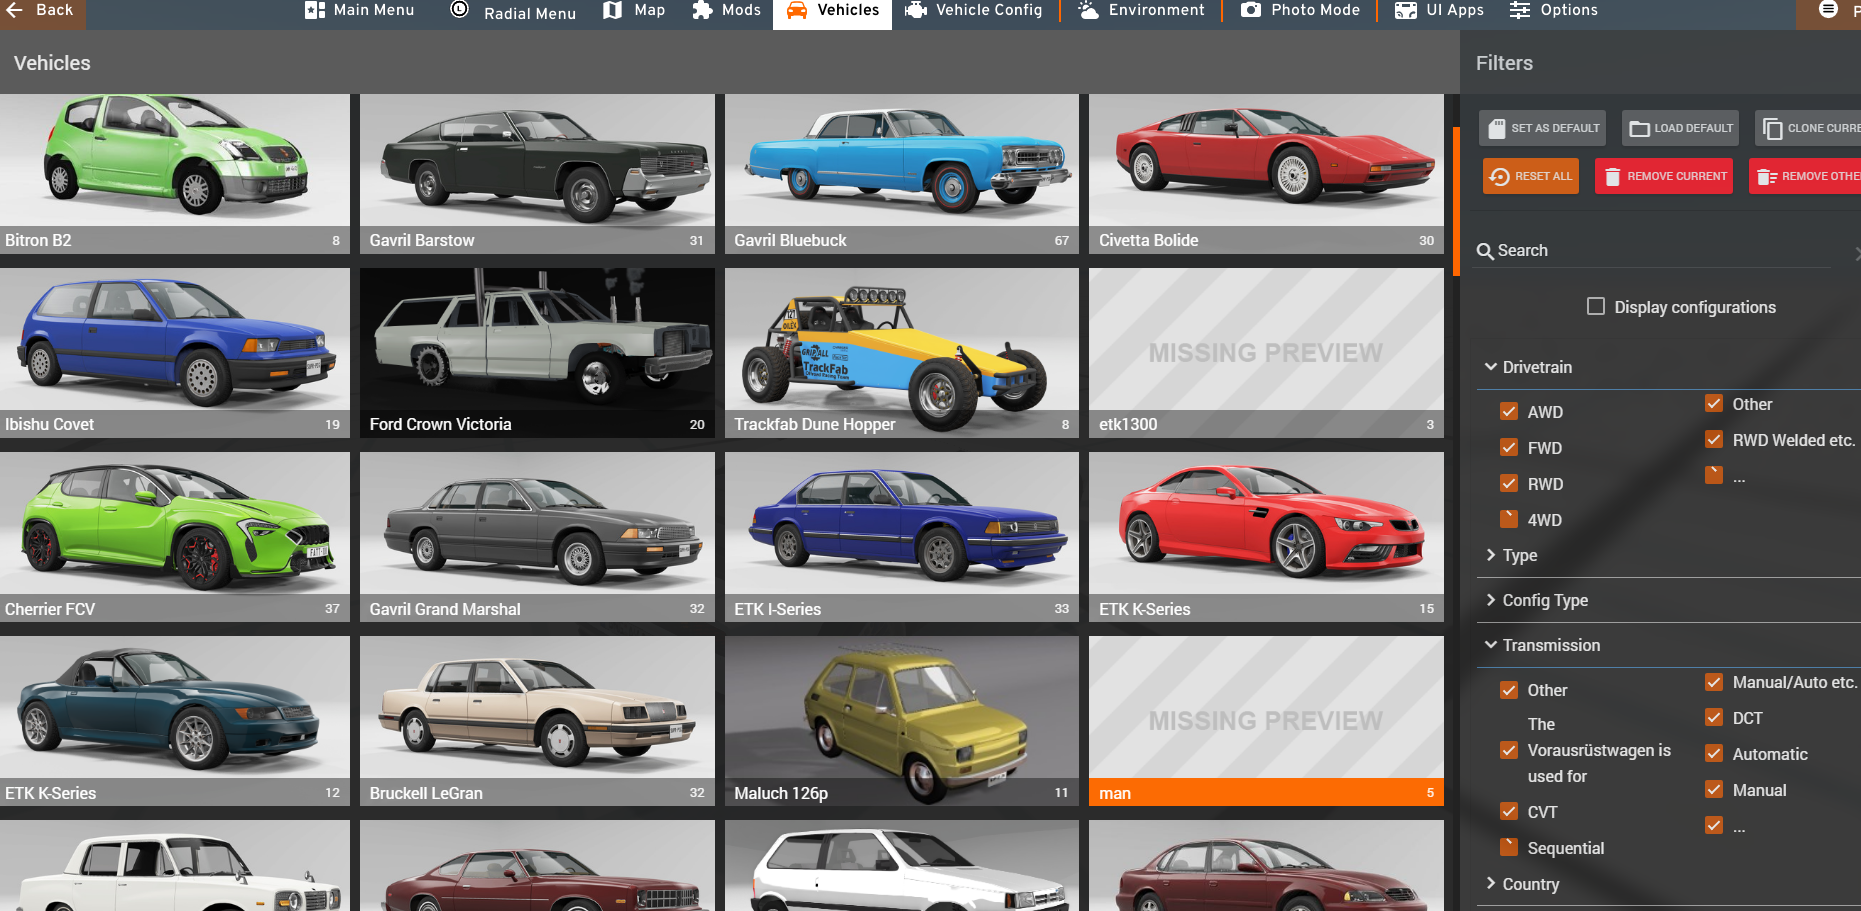Toggle the Manual transmission checkbox
1861x911 pixels.
[x=1714, y=789]
